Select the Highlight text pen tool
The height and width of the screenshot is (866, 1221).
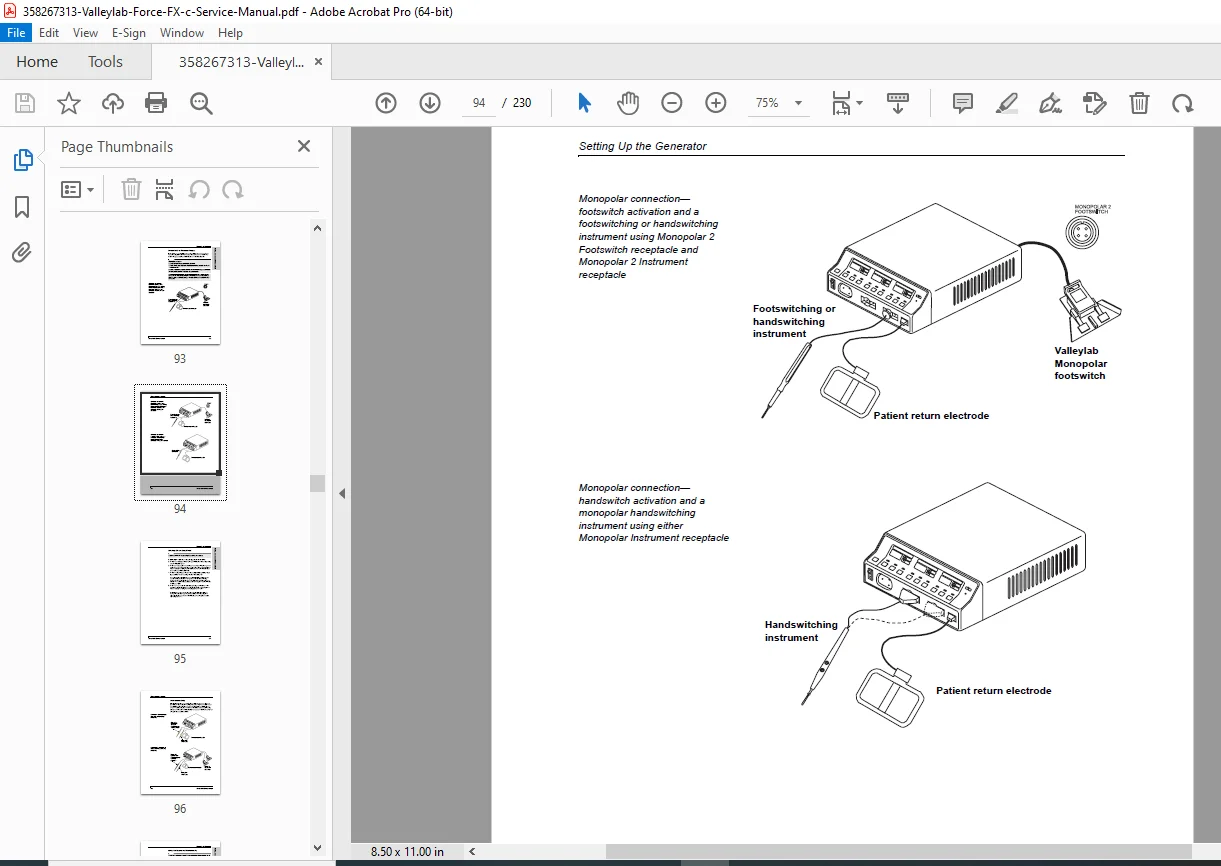click(x=1007, y=103)
